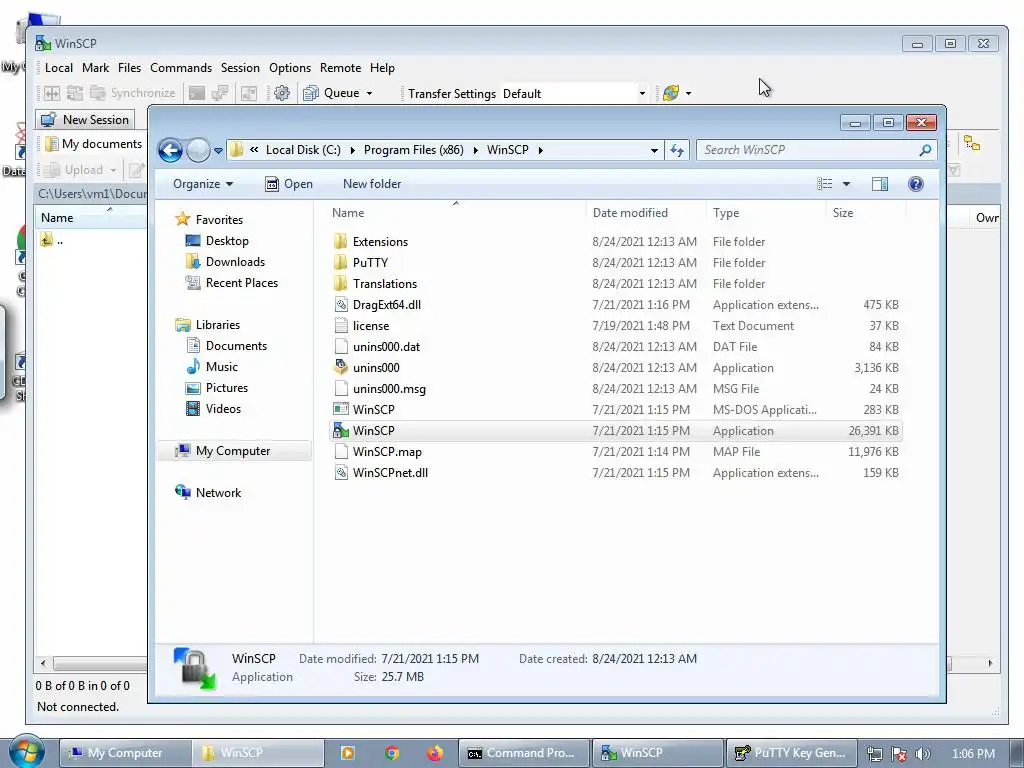This screenshot has width=1024, height=768.
Task: Click the change view icon in Explorer
Action: [x=825, y=184]
